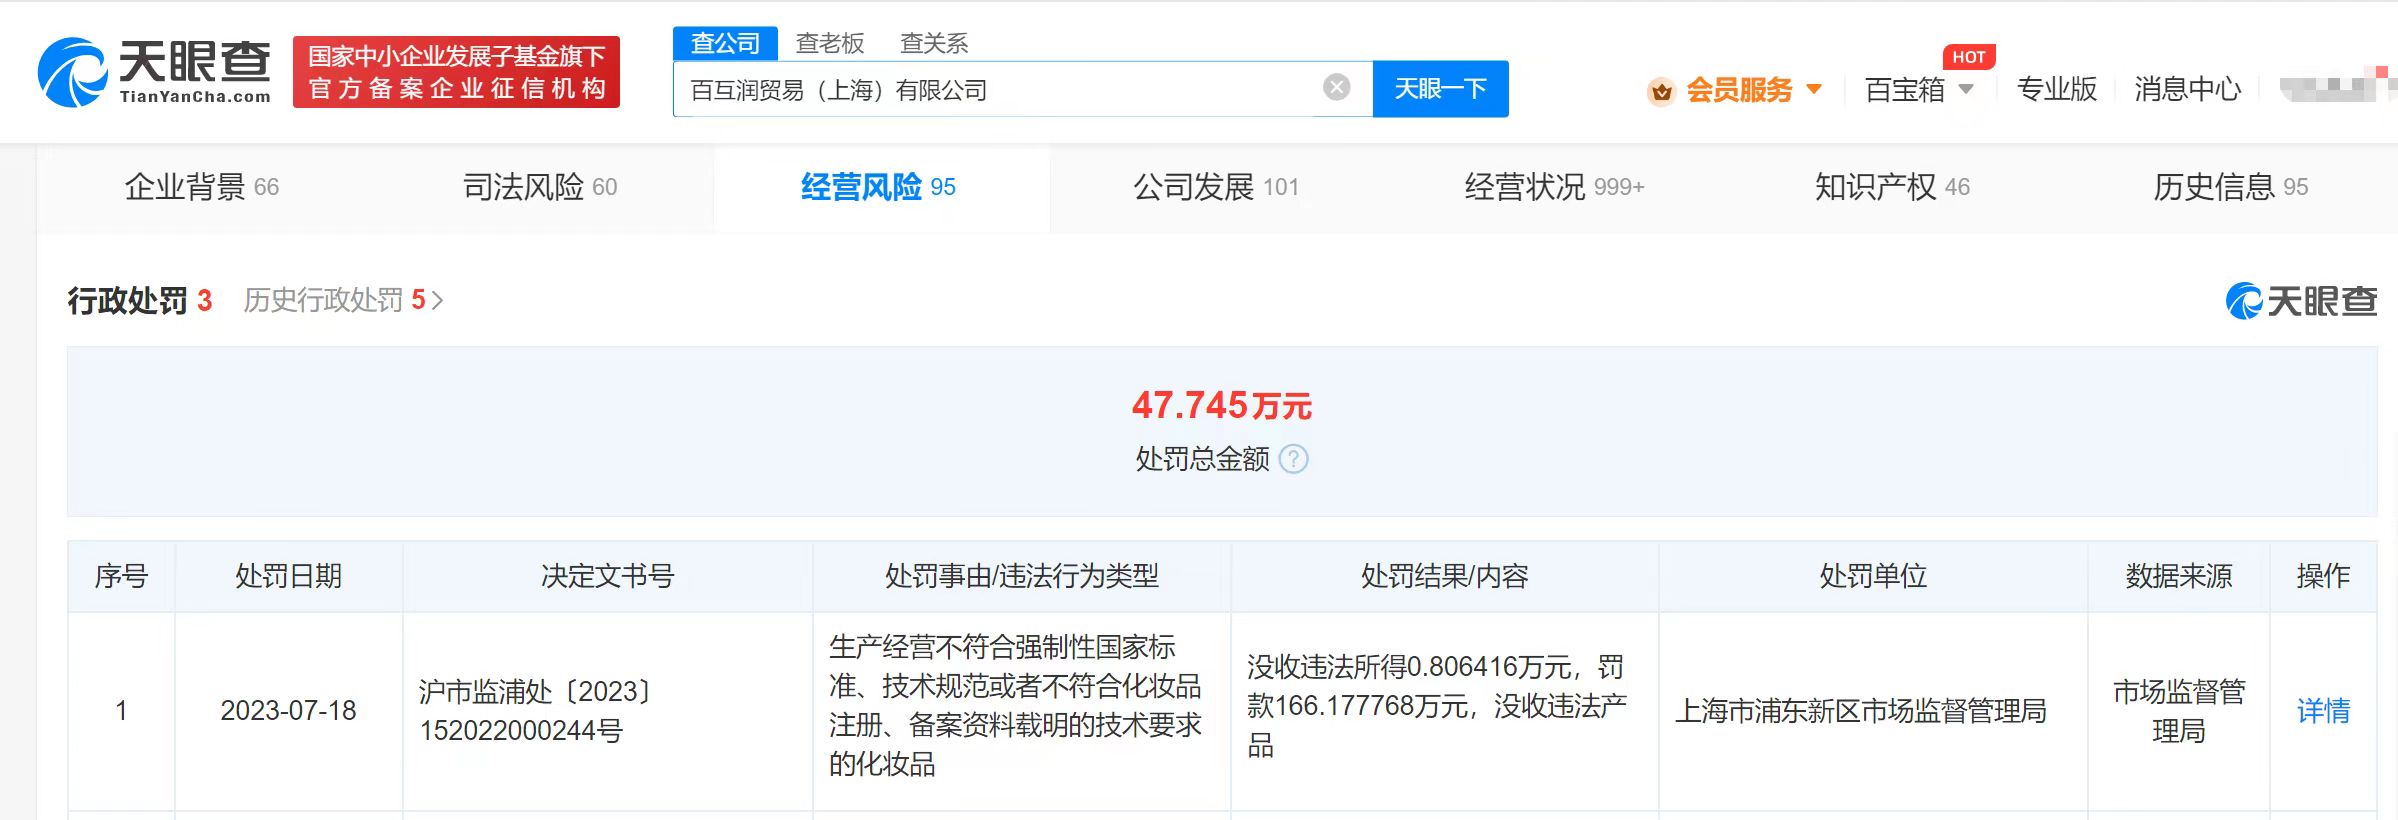Switch to the 查老板 search tab

pyautogui.click(x=829, y=43)
